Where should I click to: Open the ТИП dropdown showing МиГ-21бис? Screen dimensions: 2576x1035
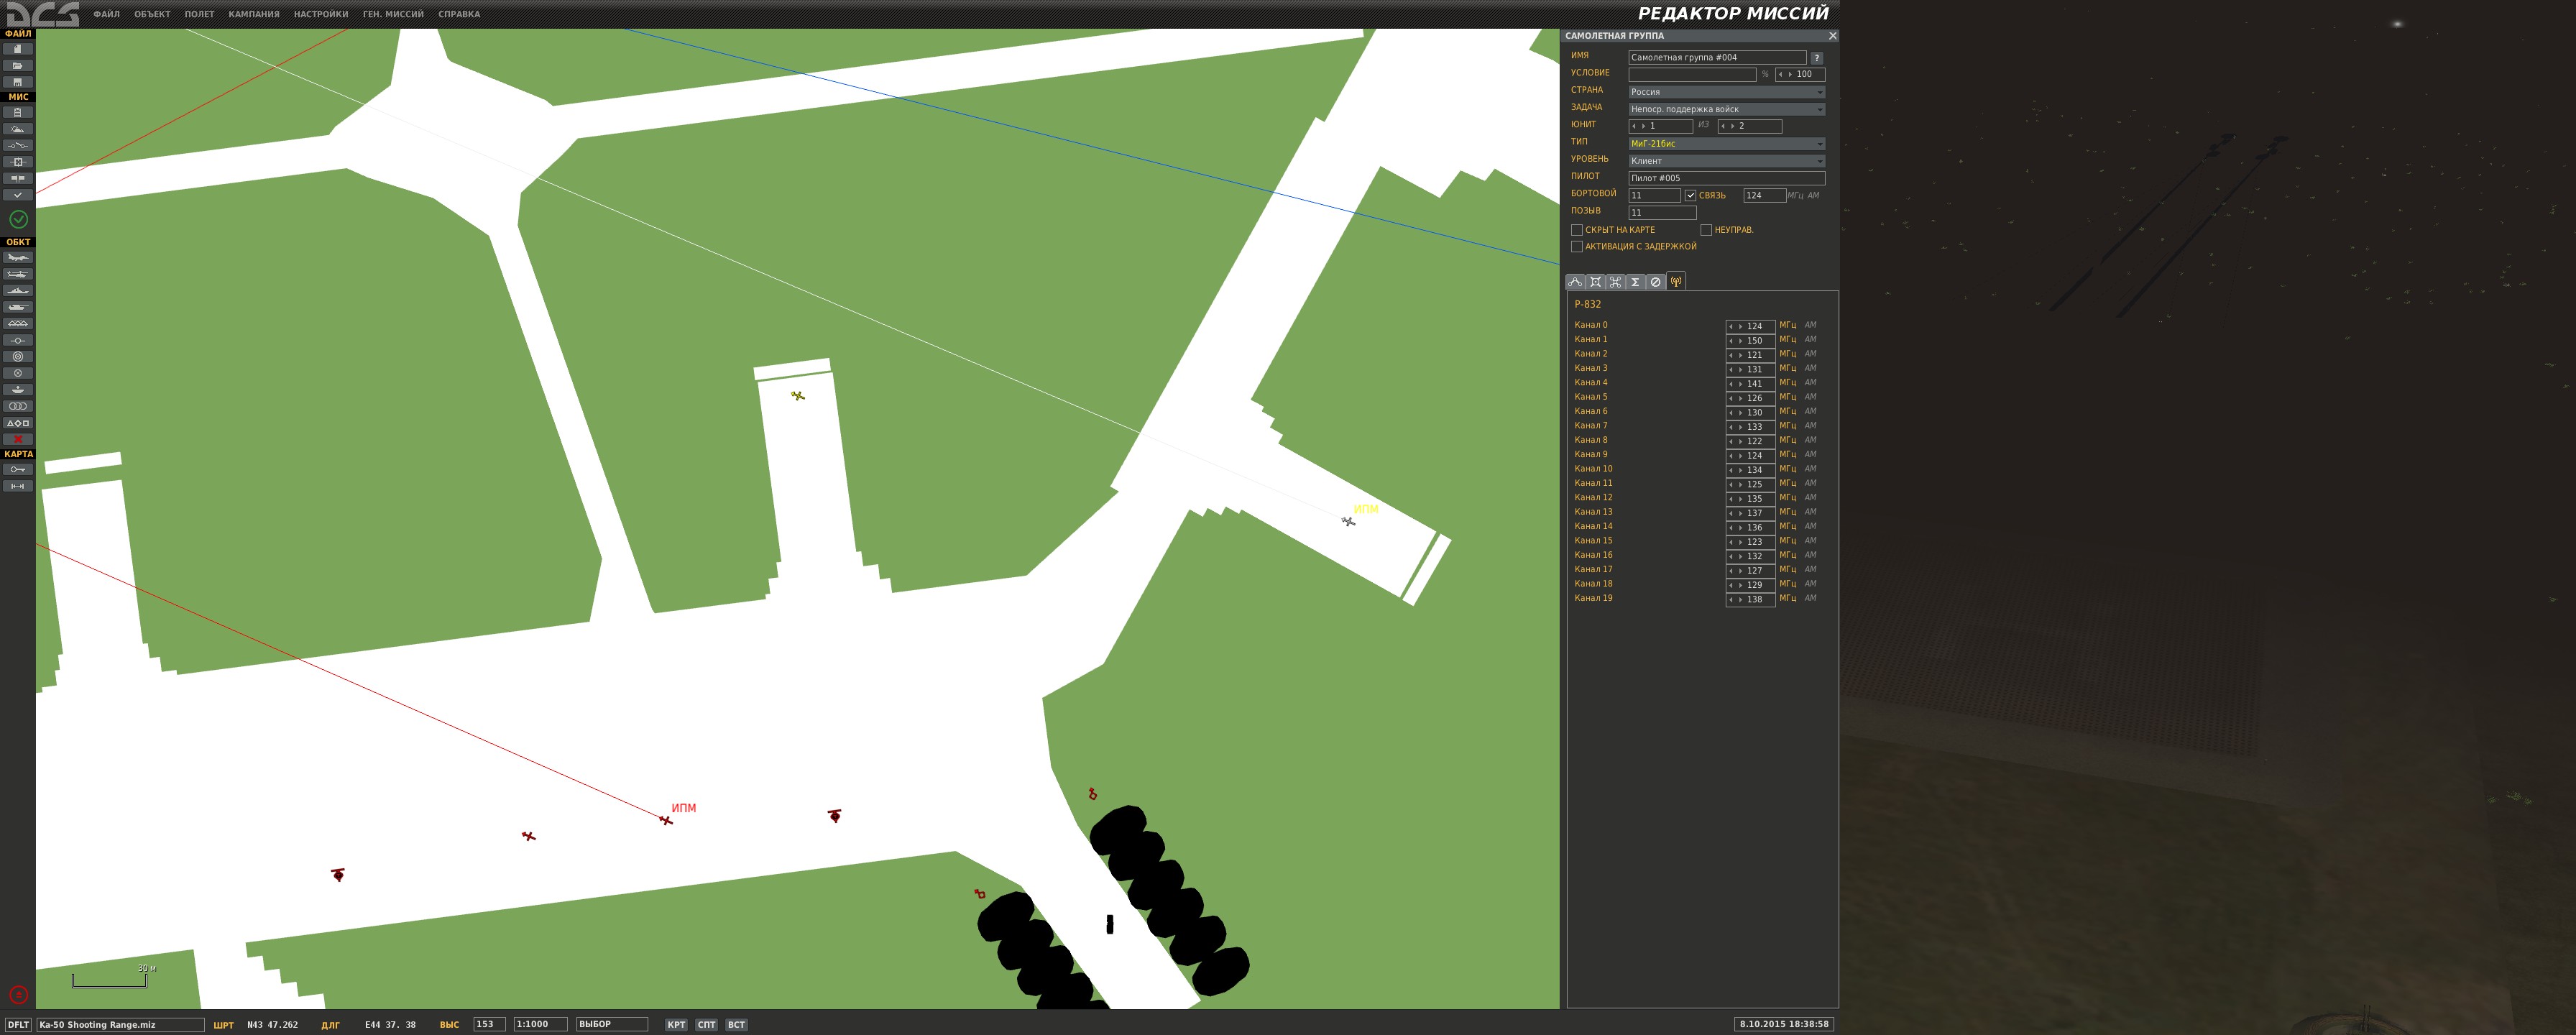tap(1726, 144)
